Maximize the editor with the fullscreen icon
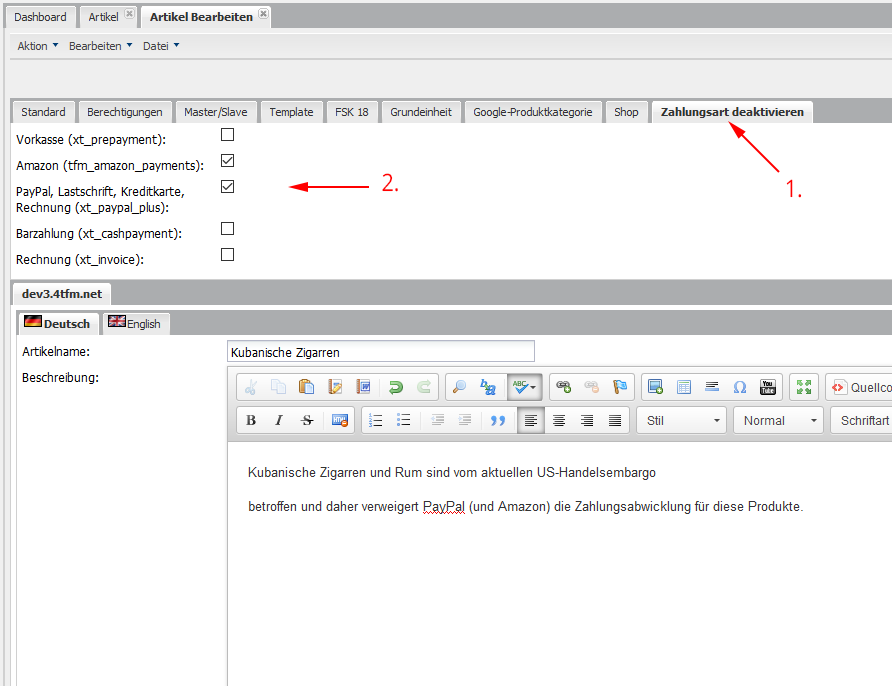 click(803, 387)
